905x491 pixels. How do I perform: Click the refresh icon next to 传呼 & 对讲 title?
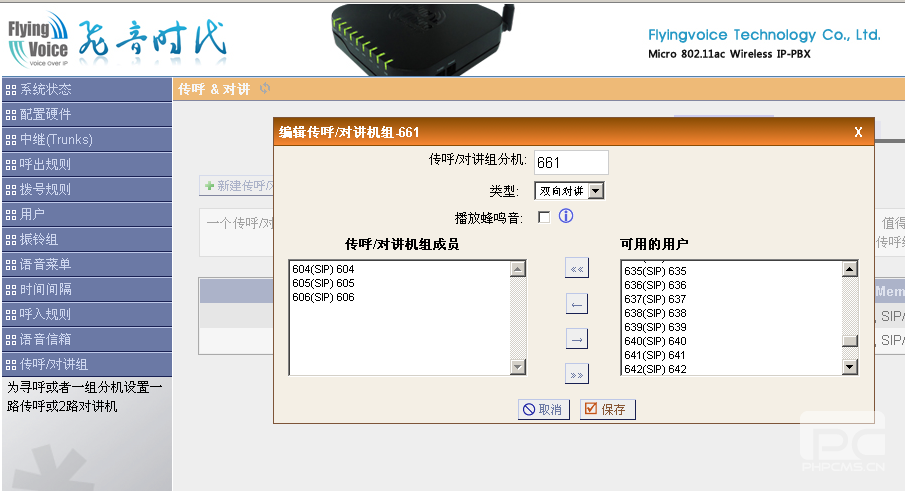coord(265,89)
